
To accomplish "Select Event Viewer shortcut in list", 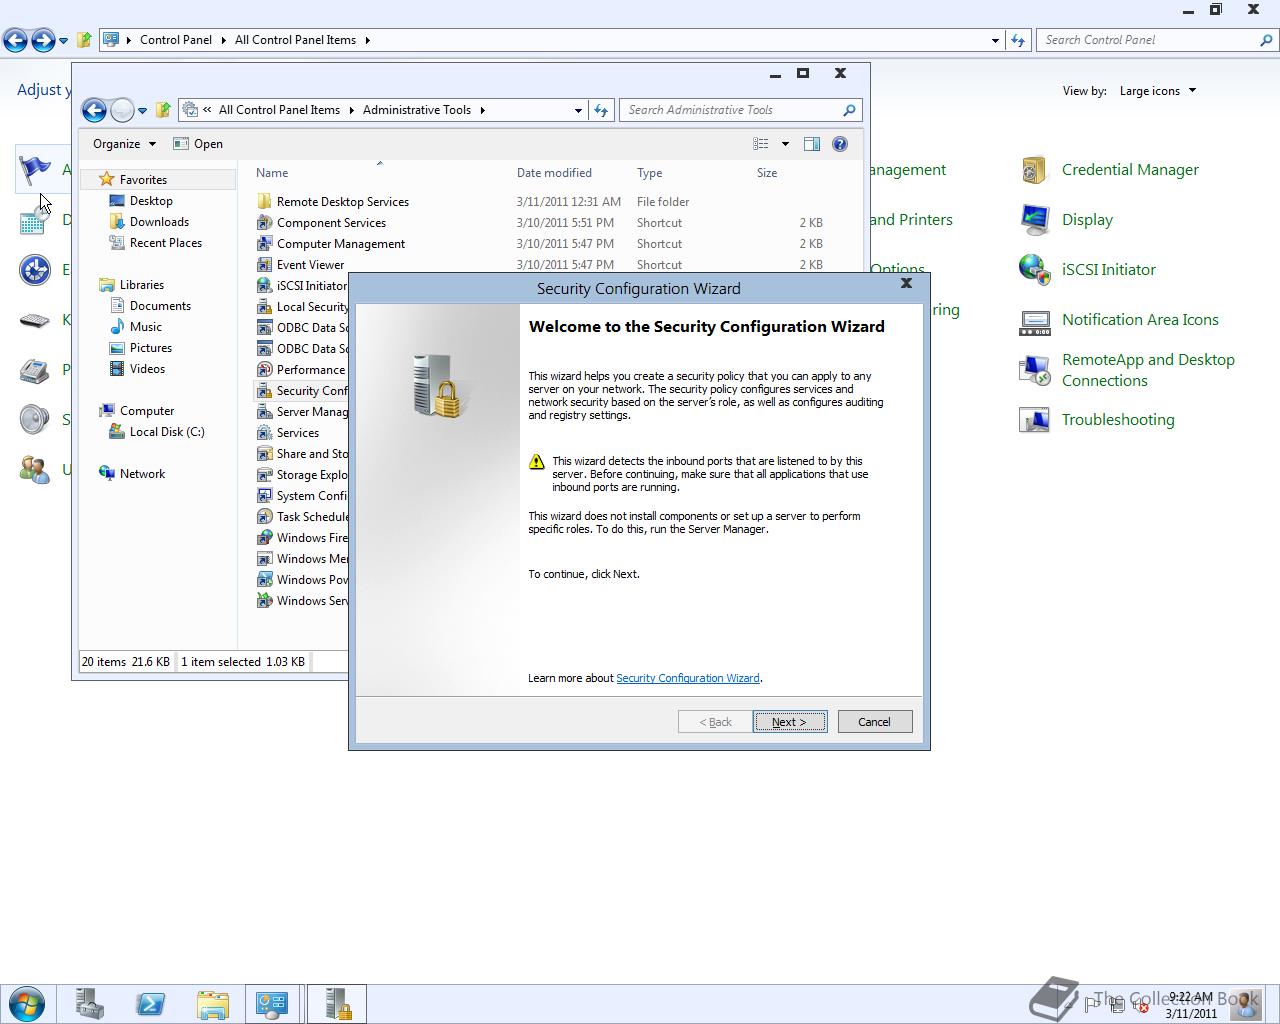I will coord(310,265).
